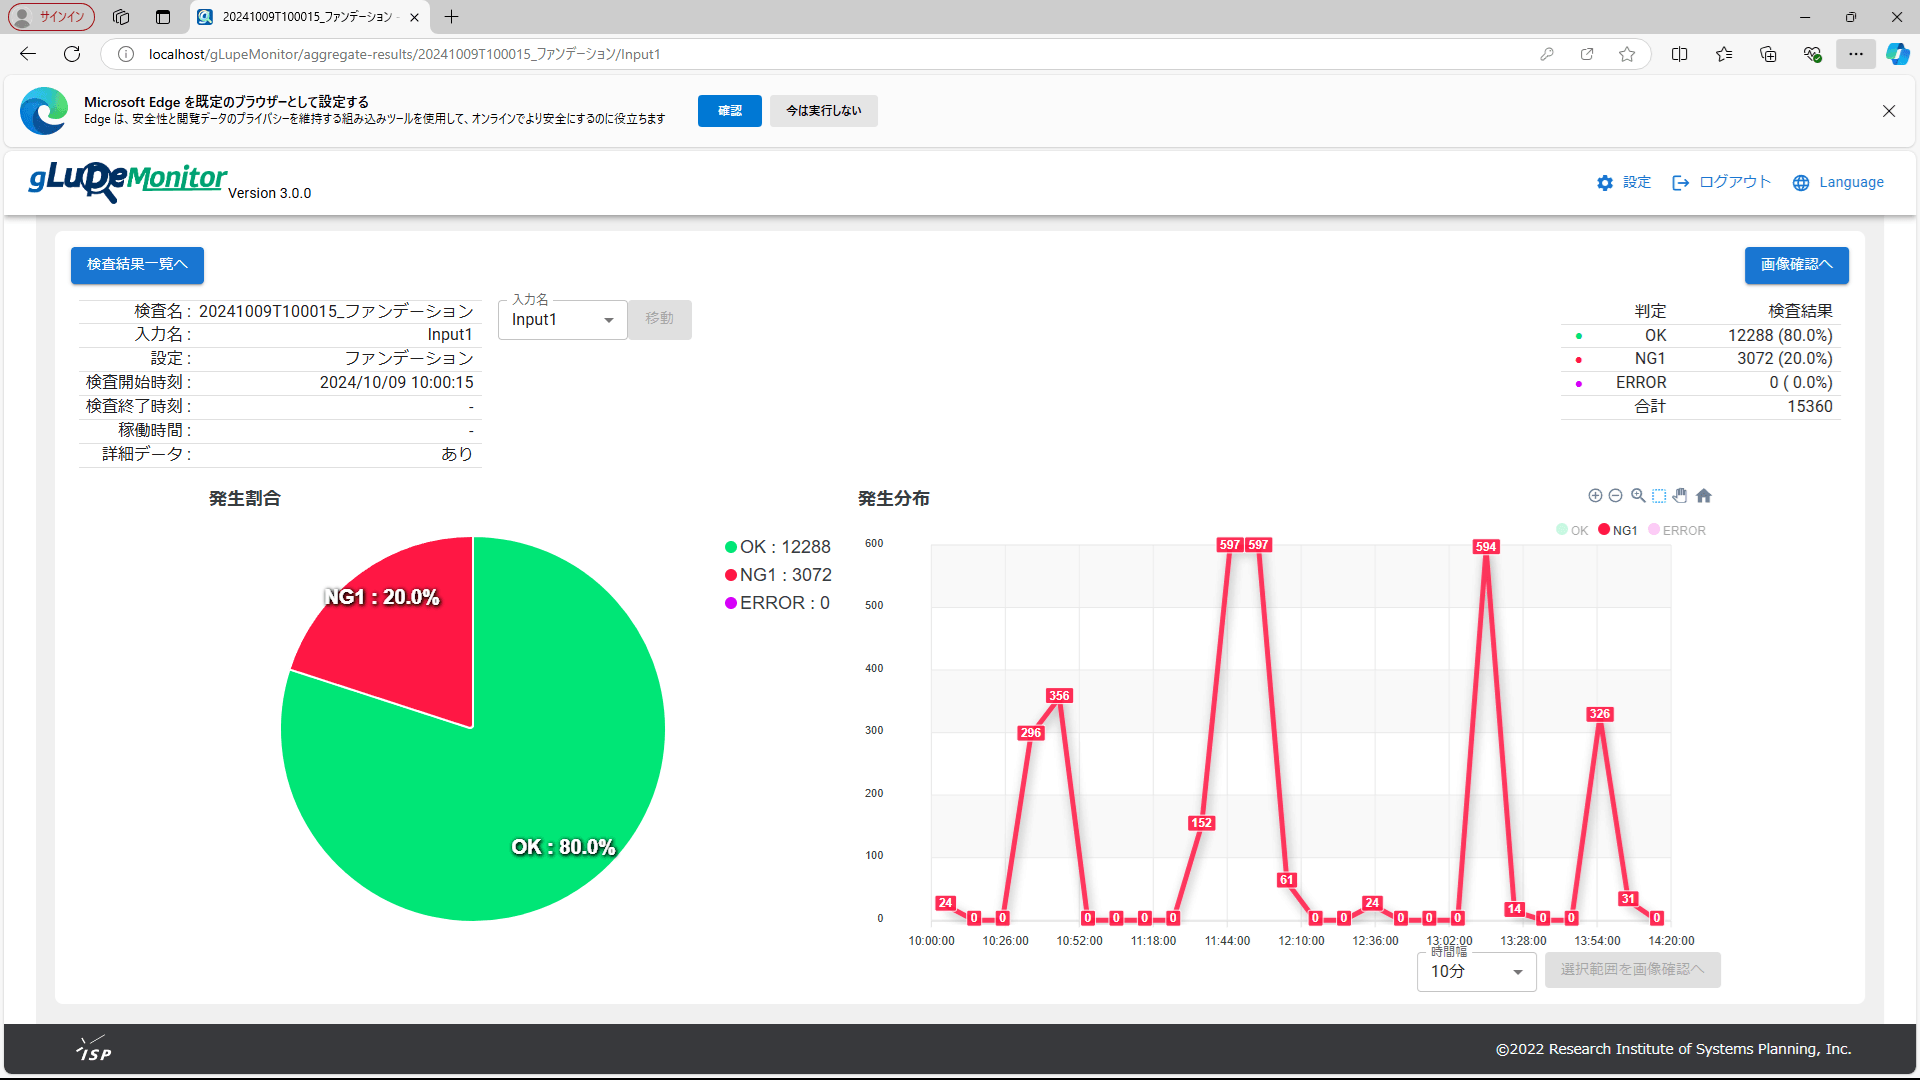Viewport: 1920px width, 1080px height.
Task: Enable the hand panning tool
Action: point(1680,496)
